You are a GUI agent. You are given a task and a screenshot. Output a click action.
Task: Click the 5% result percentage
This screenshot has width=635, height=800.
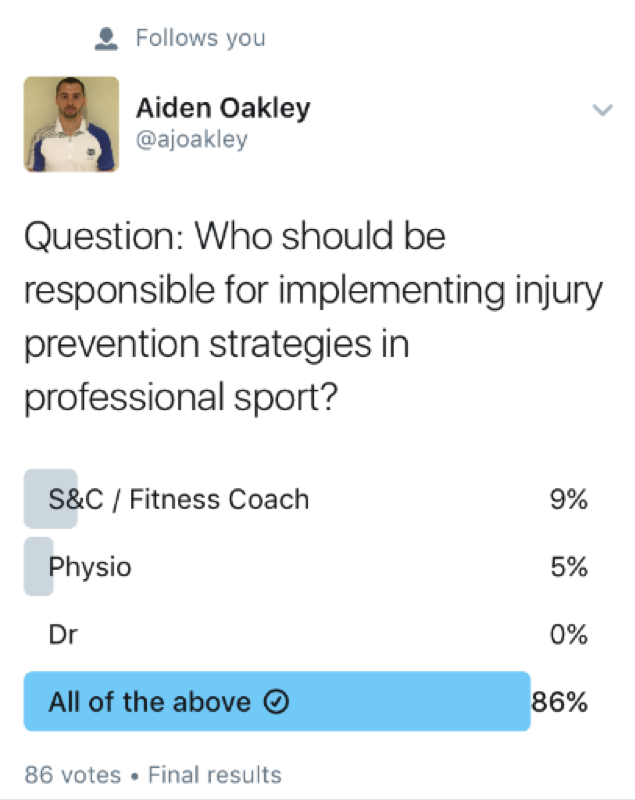click(569, 567)
